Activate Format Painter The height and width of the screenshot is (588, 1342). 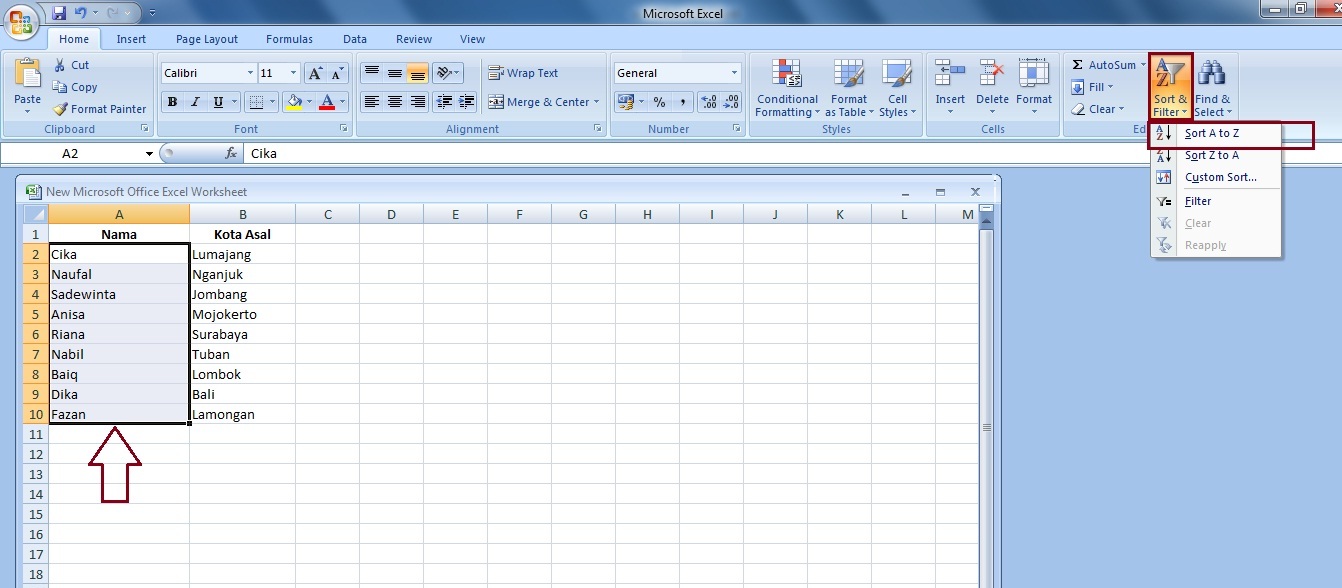99,109
